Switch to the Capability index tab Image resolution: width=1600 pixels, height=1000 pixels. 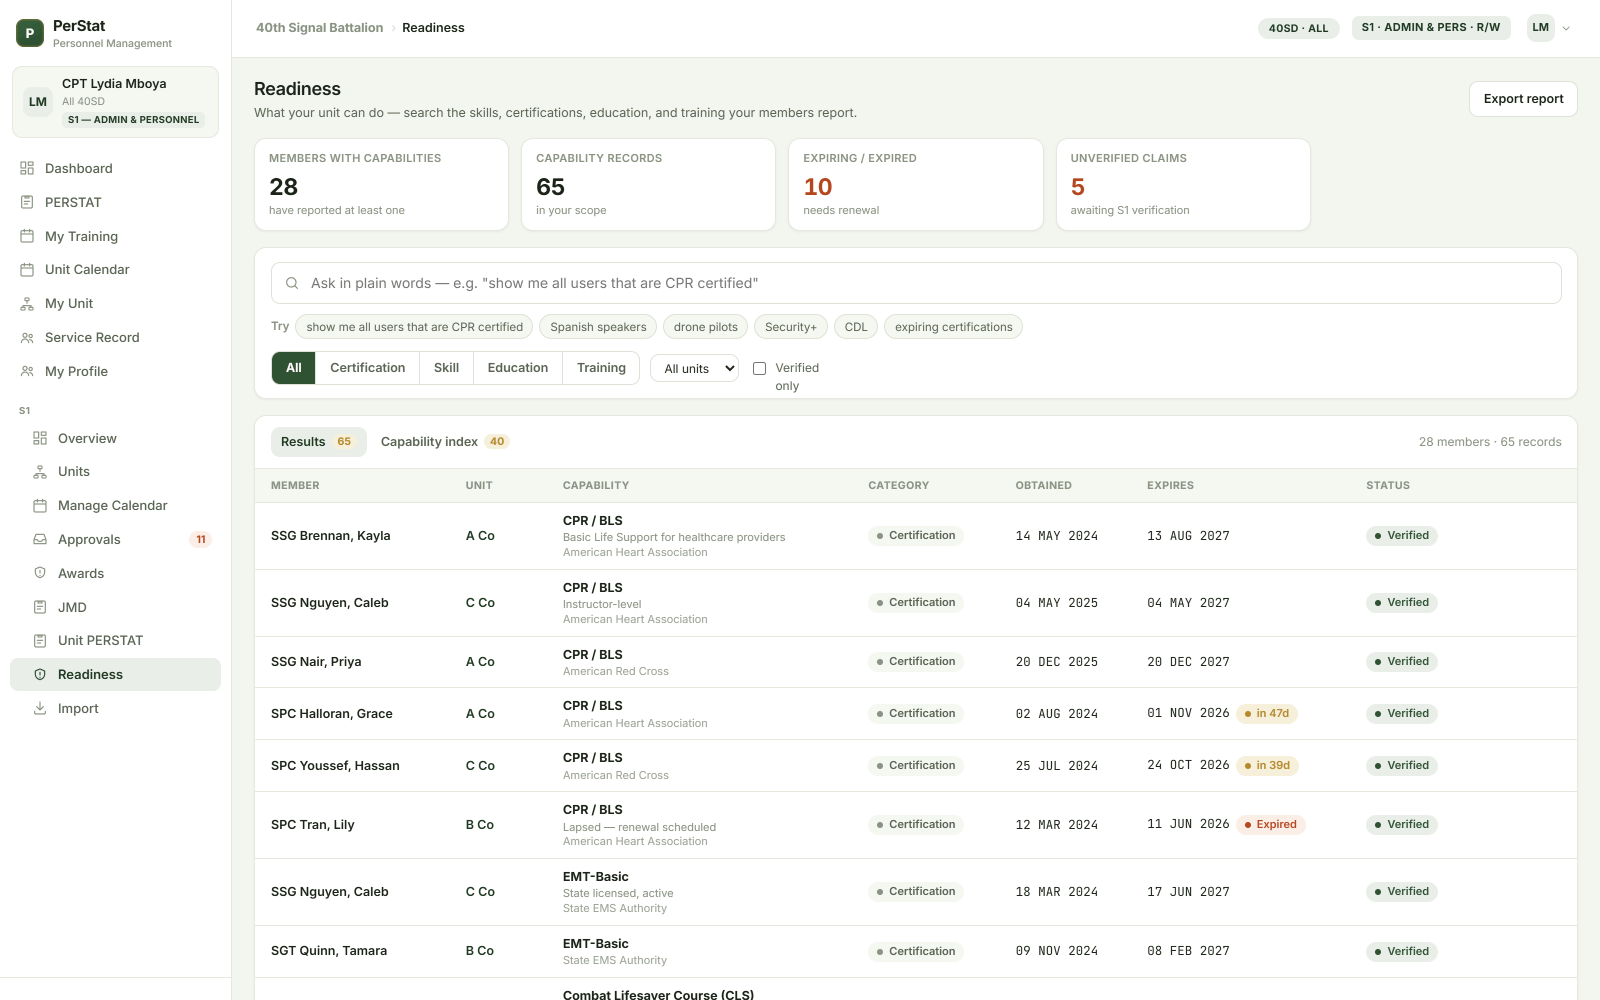445,441
